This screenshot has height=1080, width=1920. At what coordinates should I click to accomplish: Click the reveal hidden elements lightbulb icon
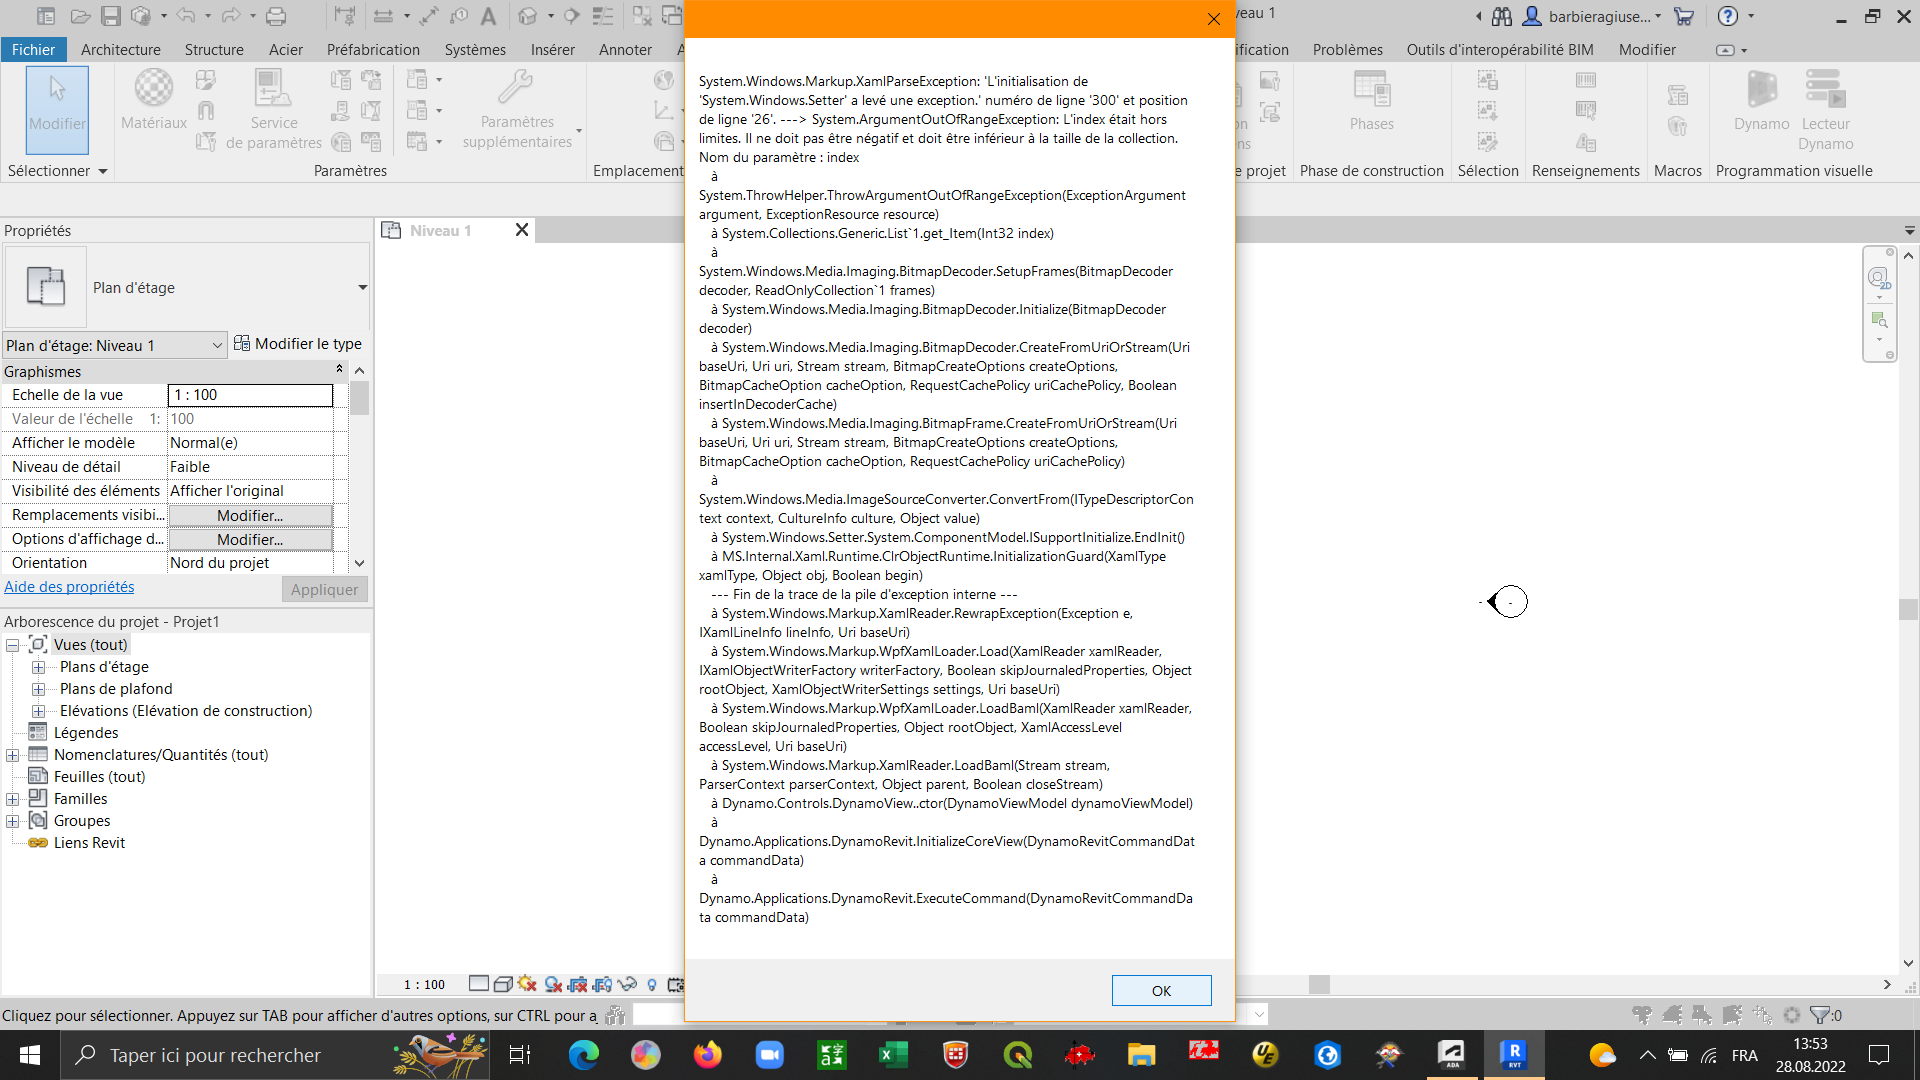click(x=652, y=984)
